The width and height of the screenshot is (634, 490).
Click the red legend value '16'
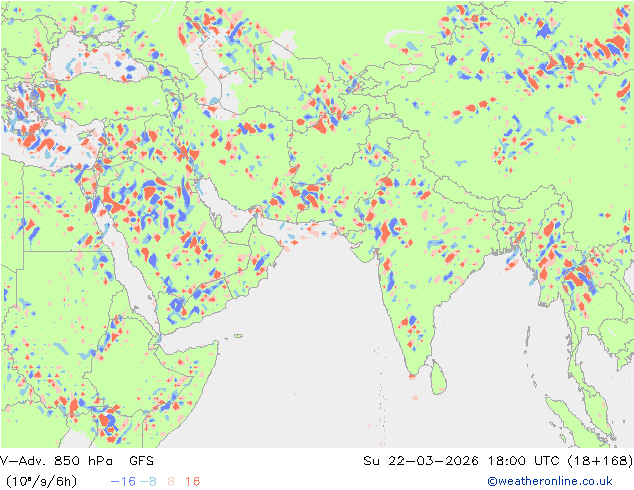click(192, 481)
